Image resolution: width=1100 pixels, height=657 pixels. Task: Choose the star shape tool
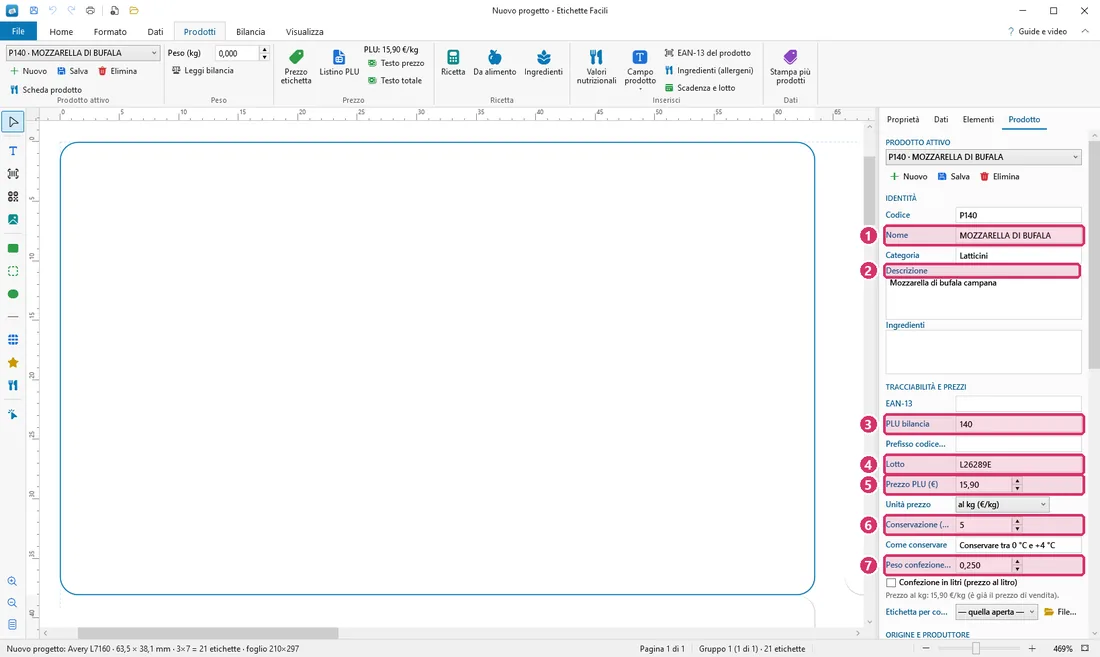[13, 363]
